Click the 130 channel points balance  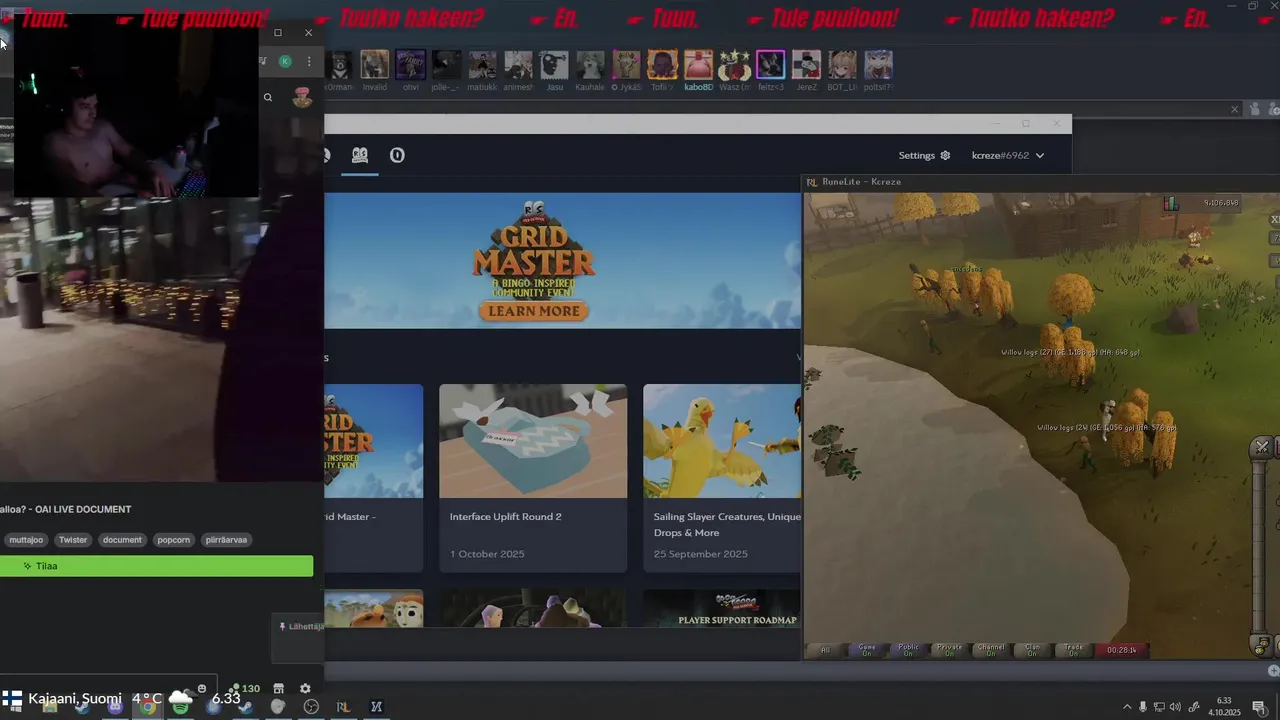click(x=245, y=688)
